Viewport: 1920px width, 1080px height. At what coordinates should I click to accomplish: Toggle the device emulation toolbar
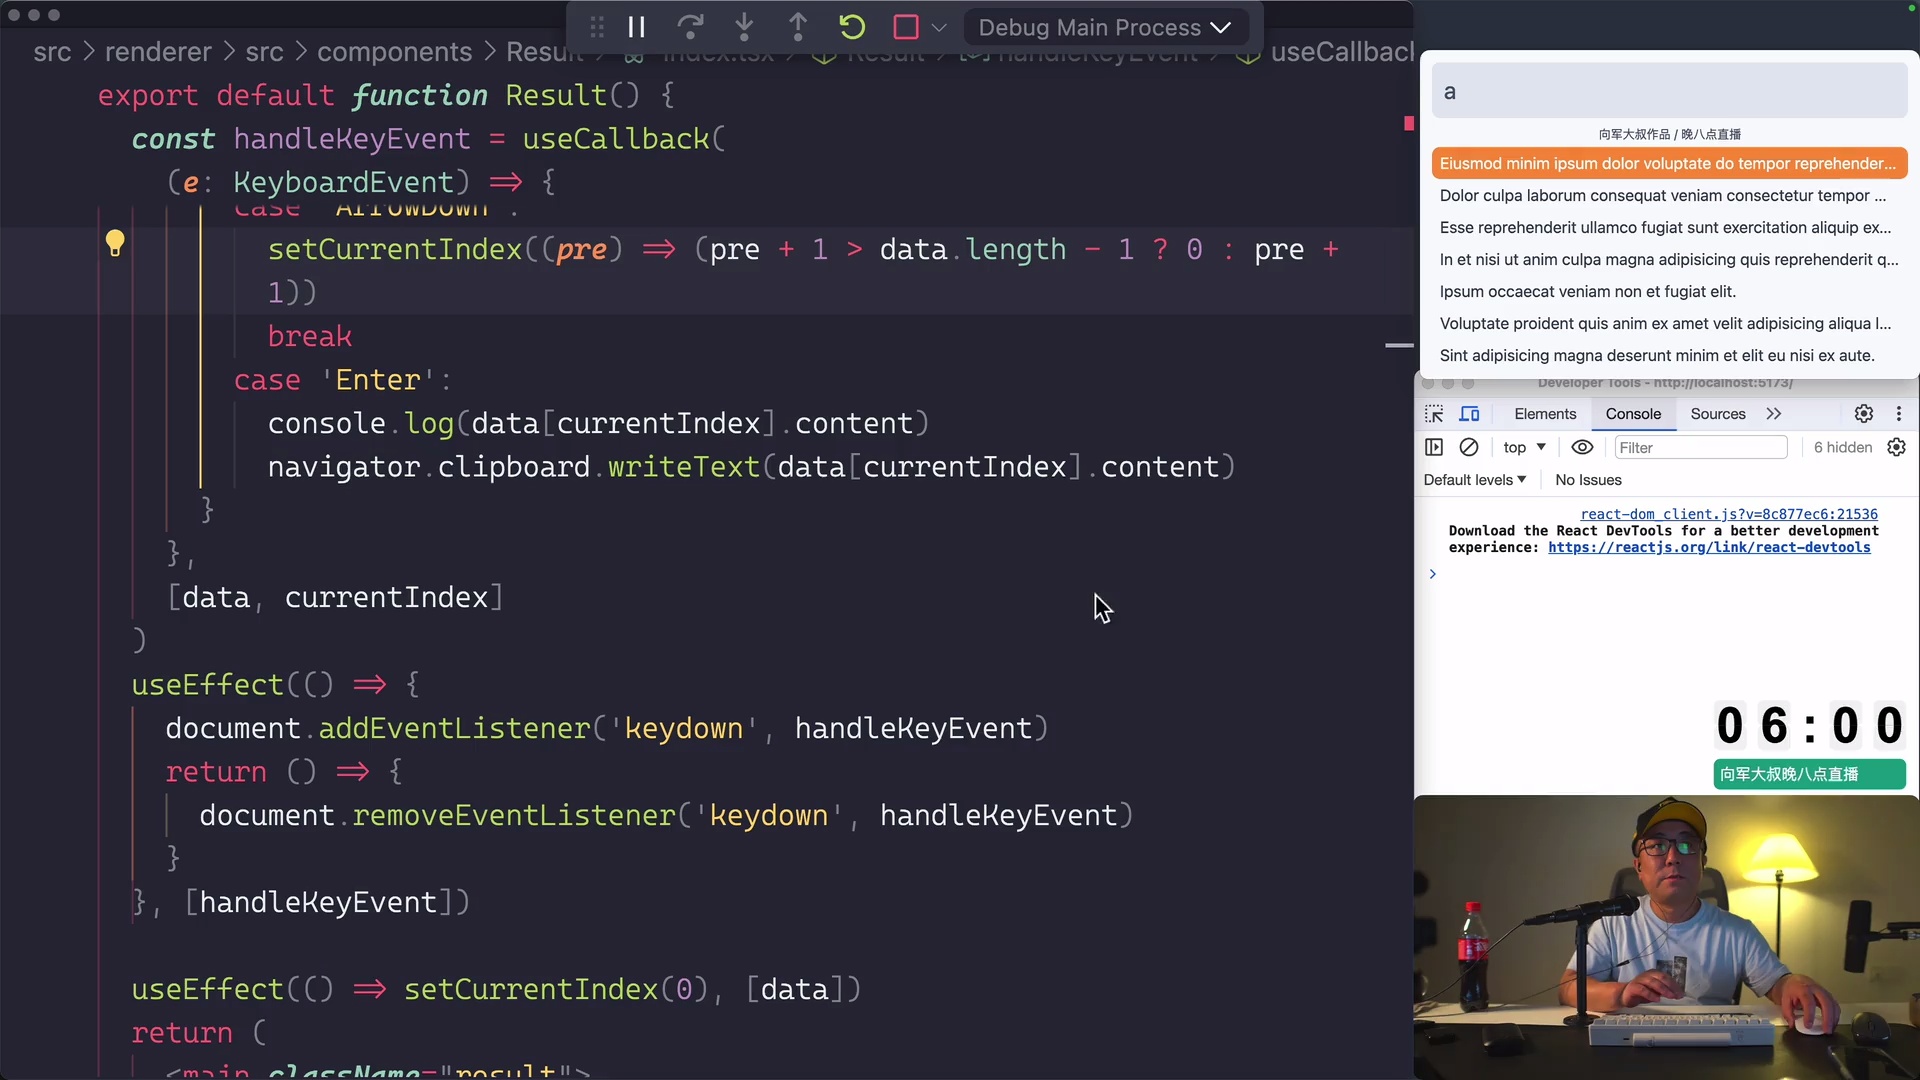click(x=1470, y=413)
